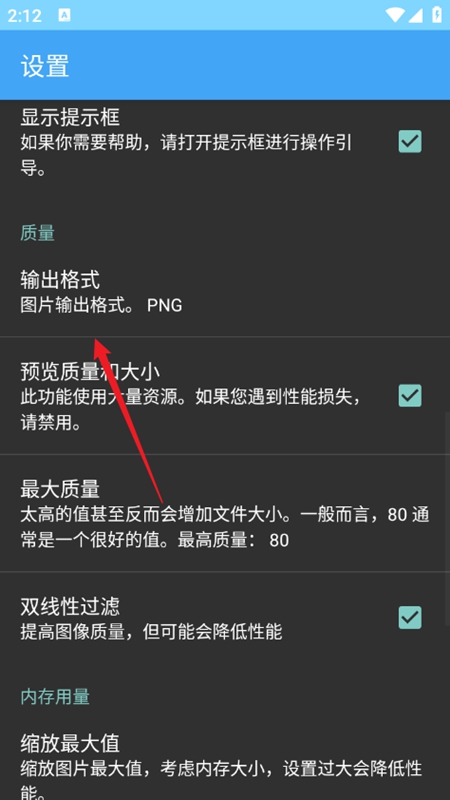
Task: Tap the 内存用量 section header
Action: coord(55,696)
